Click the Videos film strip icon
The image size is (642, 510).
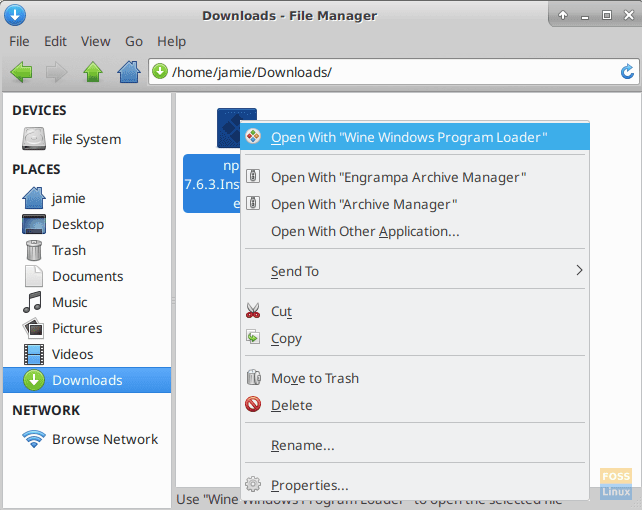pos(34,354)
